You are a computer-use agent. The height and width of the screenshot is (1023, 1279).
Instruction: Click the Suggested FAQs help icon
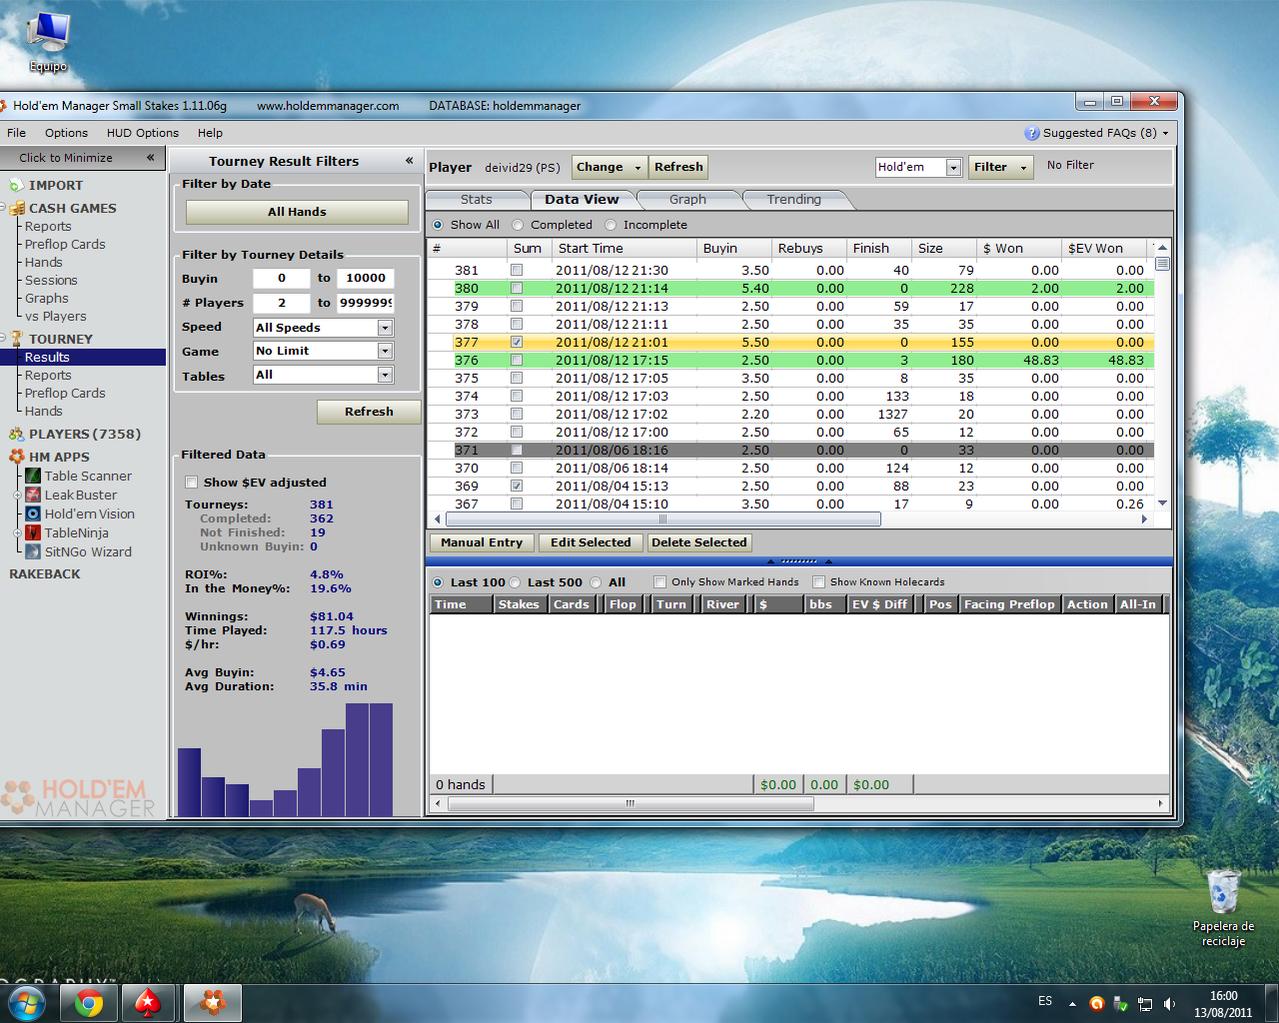1032,133
